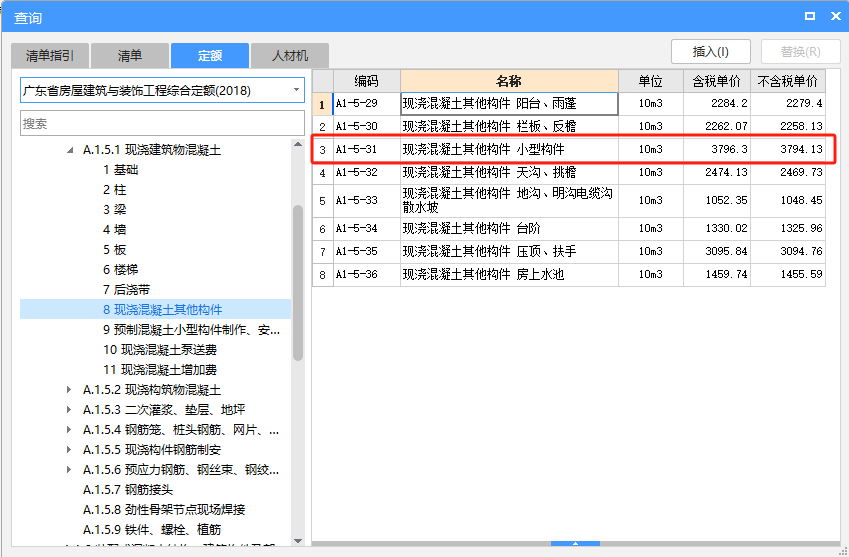Close the 查询 dialog window
849x557 pixels.
(x=835, y=16)
